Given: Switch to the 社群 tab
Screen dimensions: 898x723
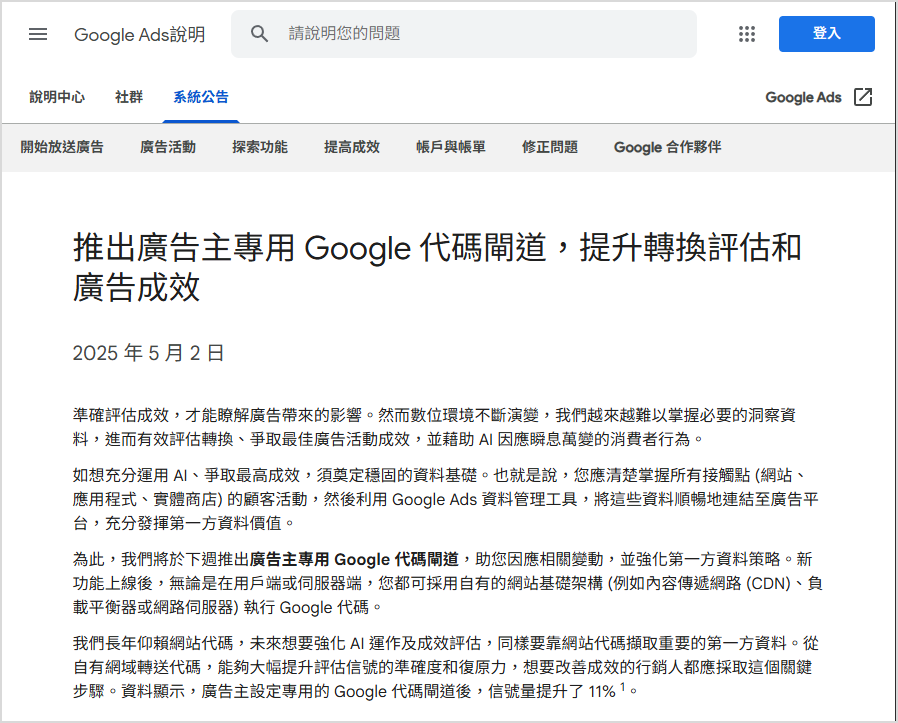Looking at the screenshot, I should [x=129, y=97].
